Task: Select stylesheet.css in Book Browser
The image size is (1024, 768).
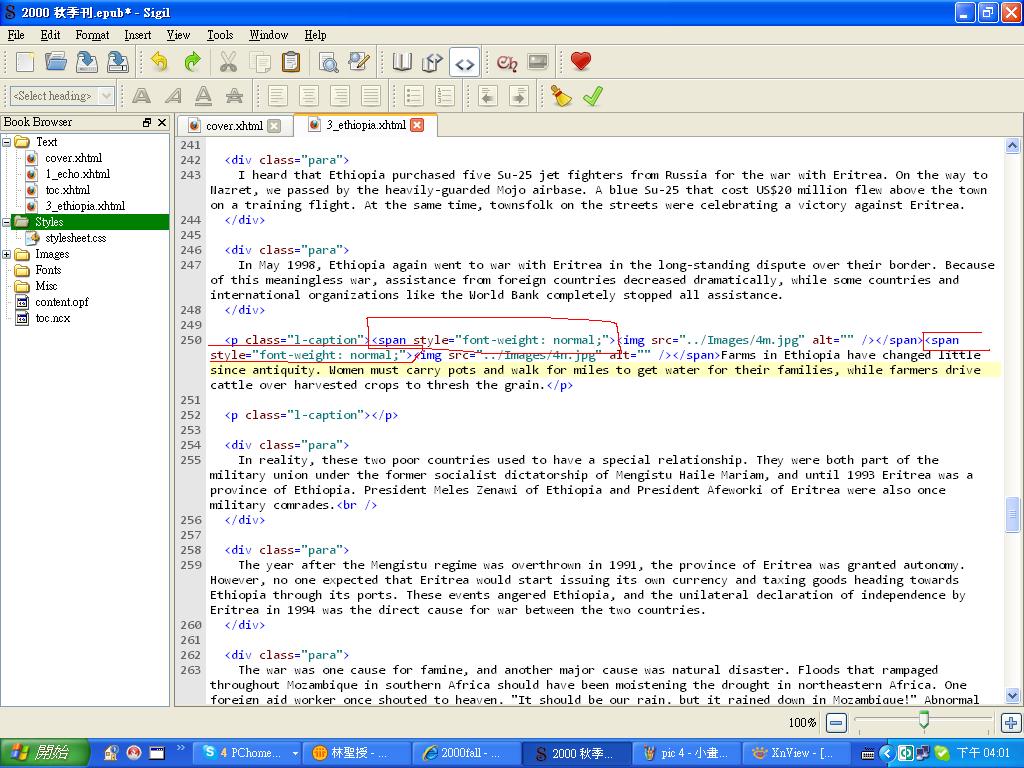Action: pos(75,238)
